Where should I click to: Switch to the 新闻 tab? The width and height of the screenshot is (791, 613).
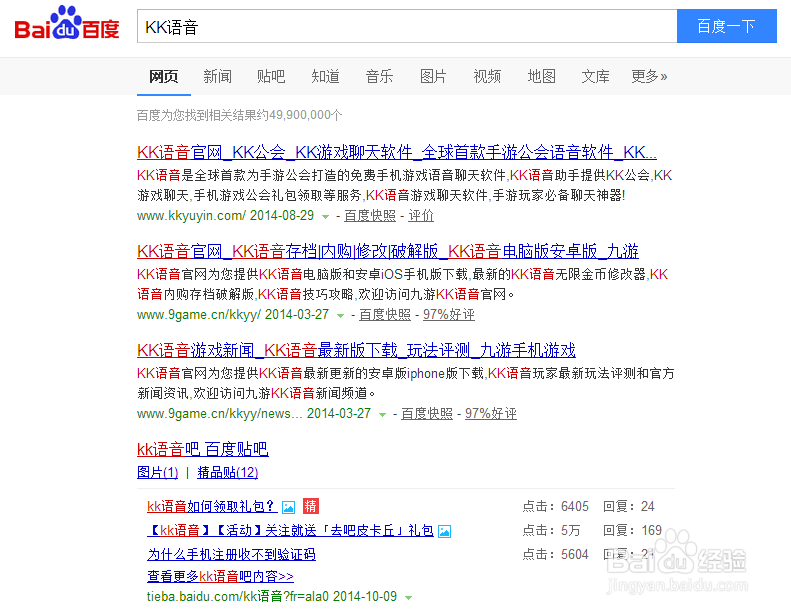(217, 77)
